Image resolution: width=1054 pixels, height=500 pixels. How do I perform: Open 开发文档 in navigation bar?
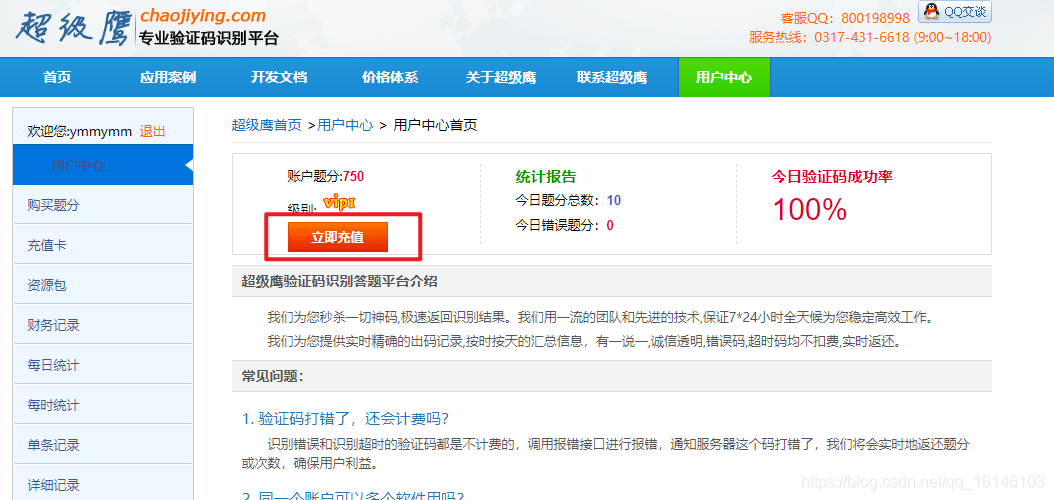(279, 77)
